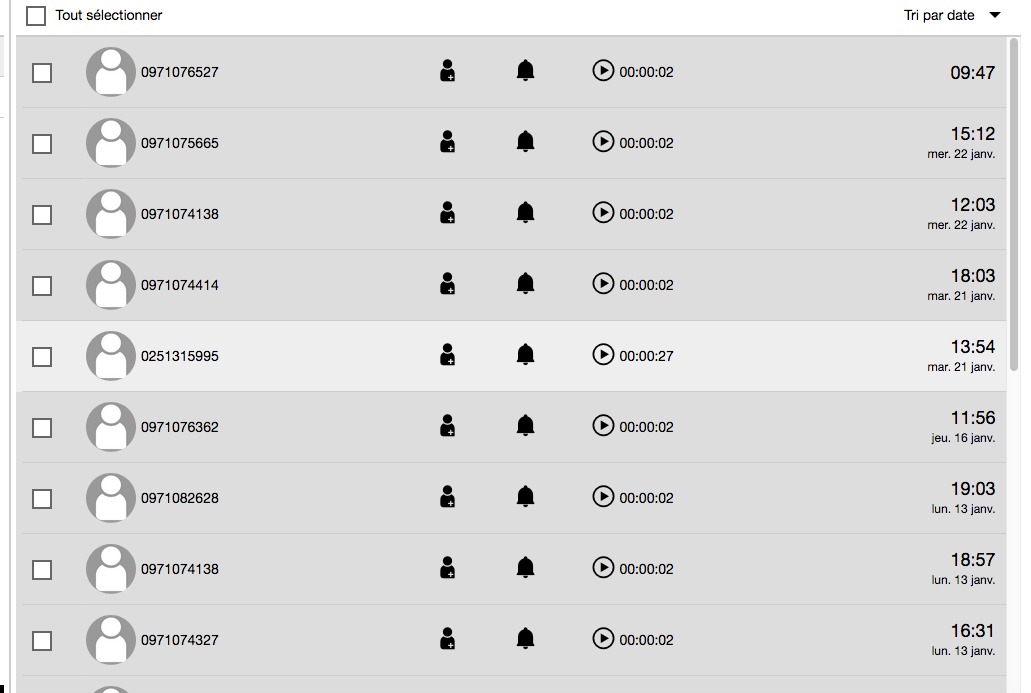Click bell icon for 18:57 call

click(x=525, y=567)
